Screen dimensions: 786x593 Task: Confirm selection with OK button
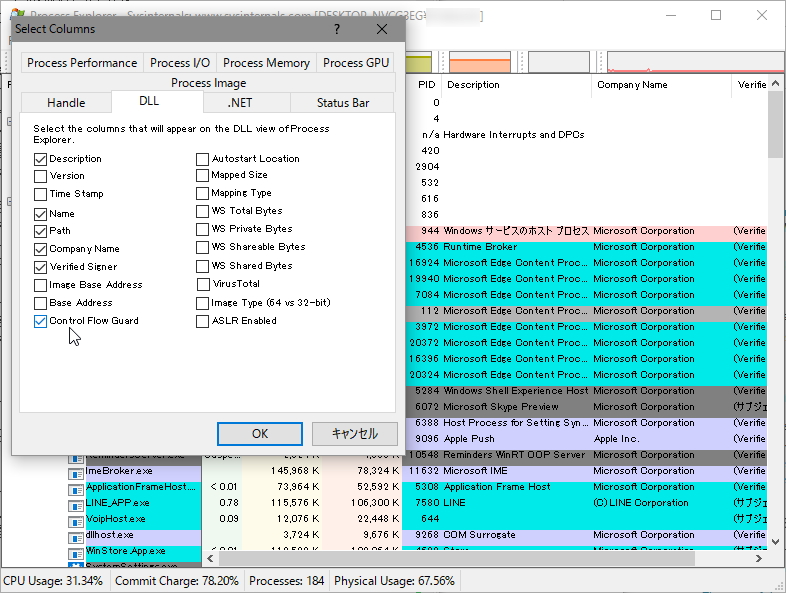coord(260,434)
